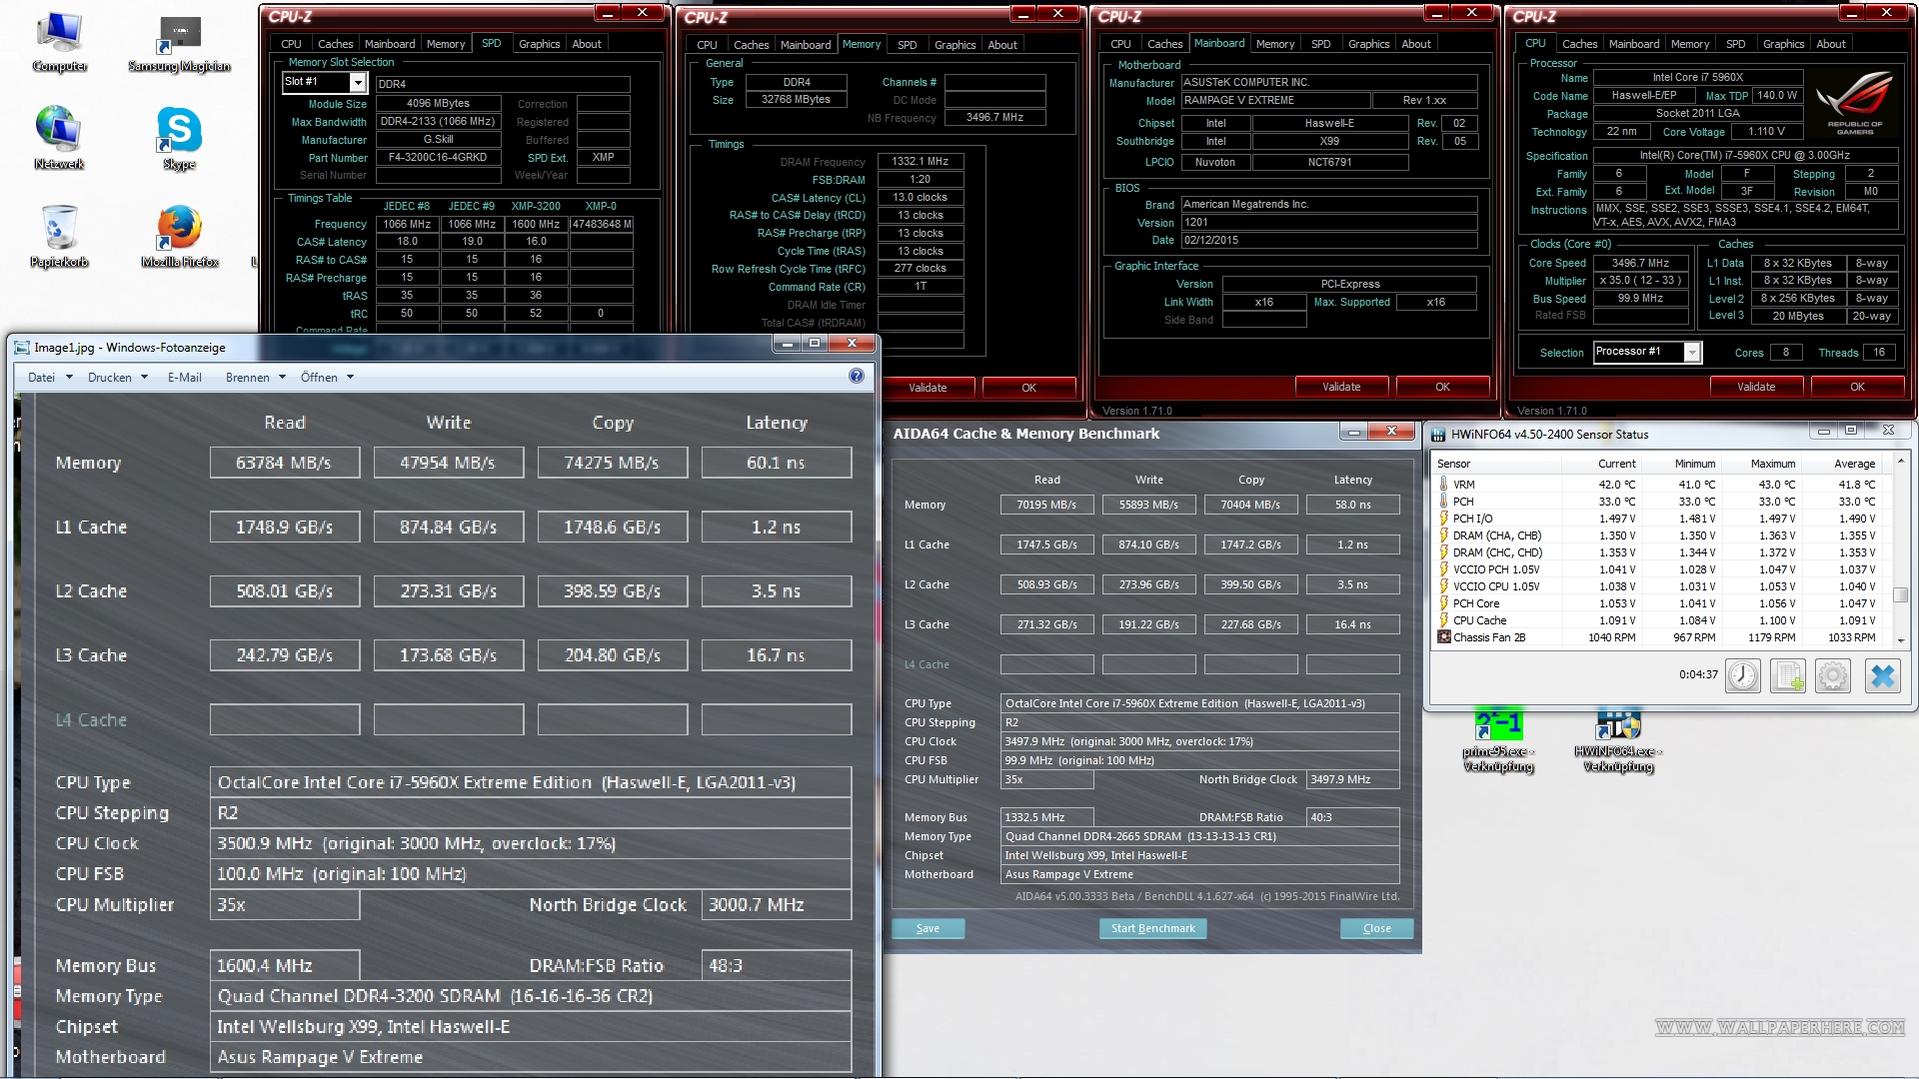
Task: Click the logging sheet icon in HWiNFO64
Action: 1788,676
